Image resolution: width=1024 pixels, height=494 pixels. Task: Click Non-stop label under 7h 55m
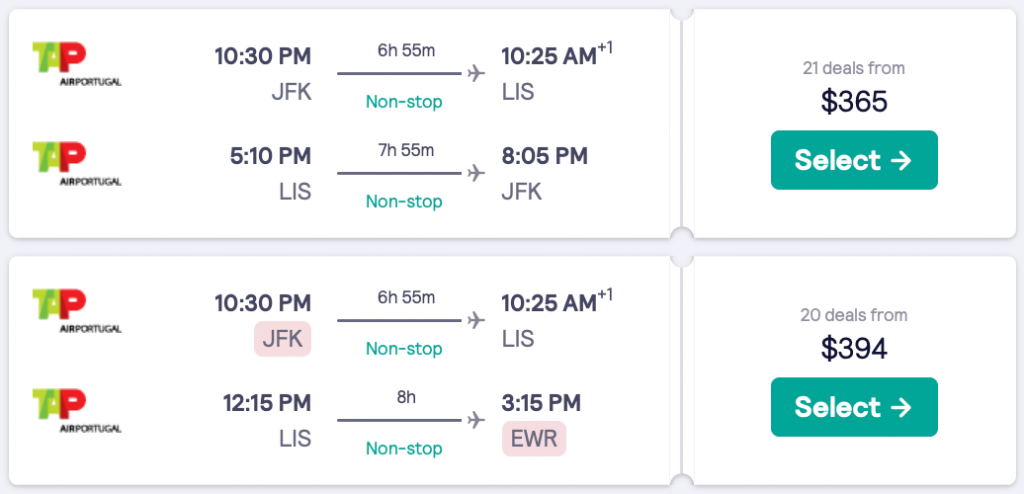tap(404, 202)
